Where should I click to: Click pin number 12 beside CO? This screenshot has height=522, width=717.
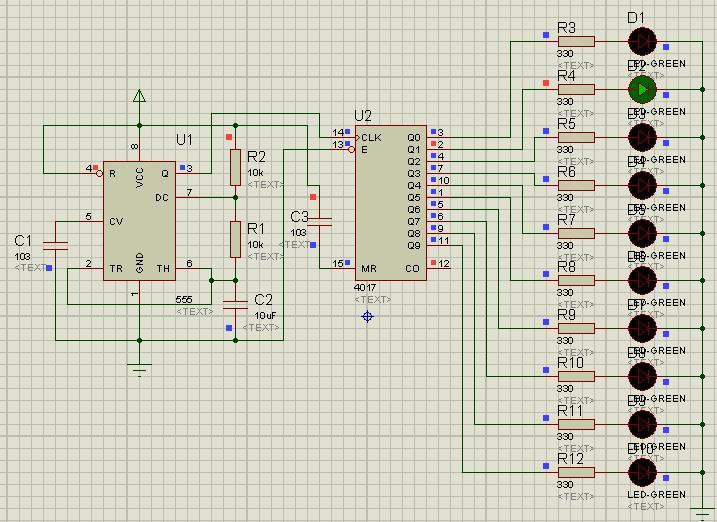(444, 263)
